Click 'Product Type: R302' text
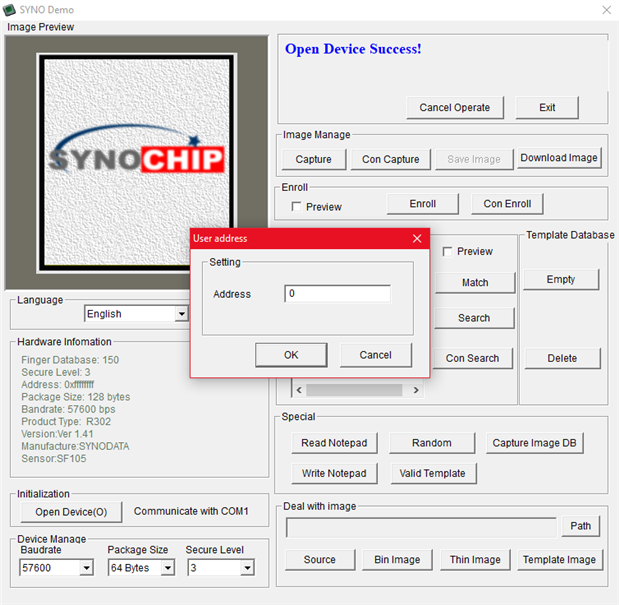The height and width of the screenshot is (605, 619). (x=66, y=421)
